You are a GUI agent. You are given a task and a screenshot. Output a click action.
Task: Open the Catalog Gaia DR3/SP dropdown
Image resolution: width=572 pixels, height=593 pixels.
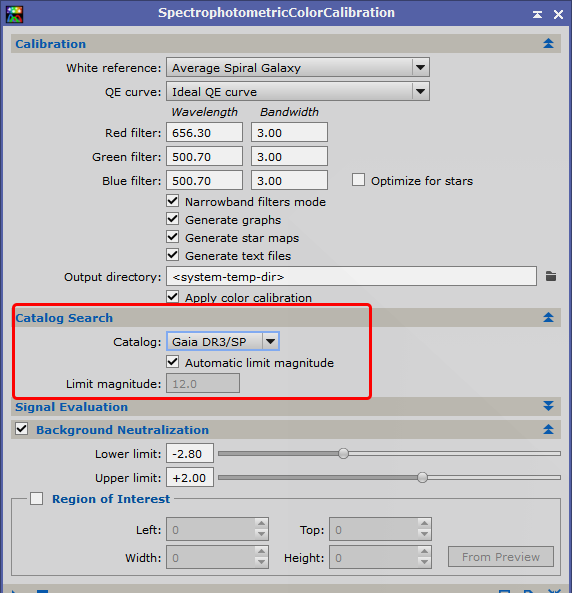pos(223,341)
